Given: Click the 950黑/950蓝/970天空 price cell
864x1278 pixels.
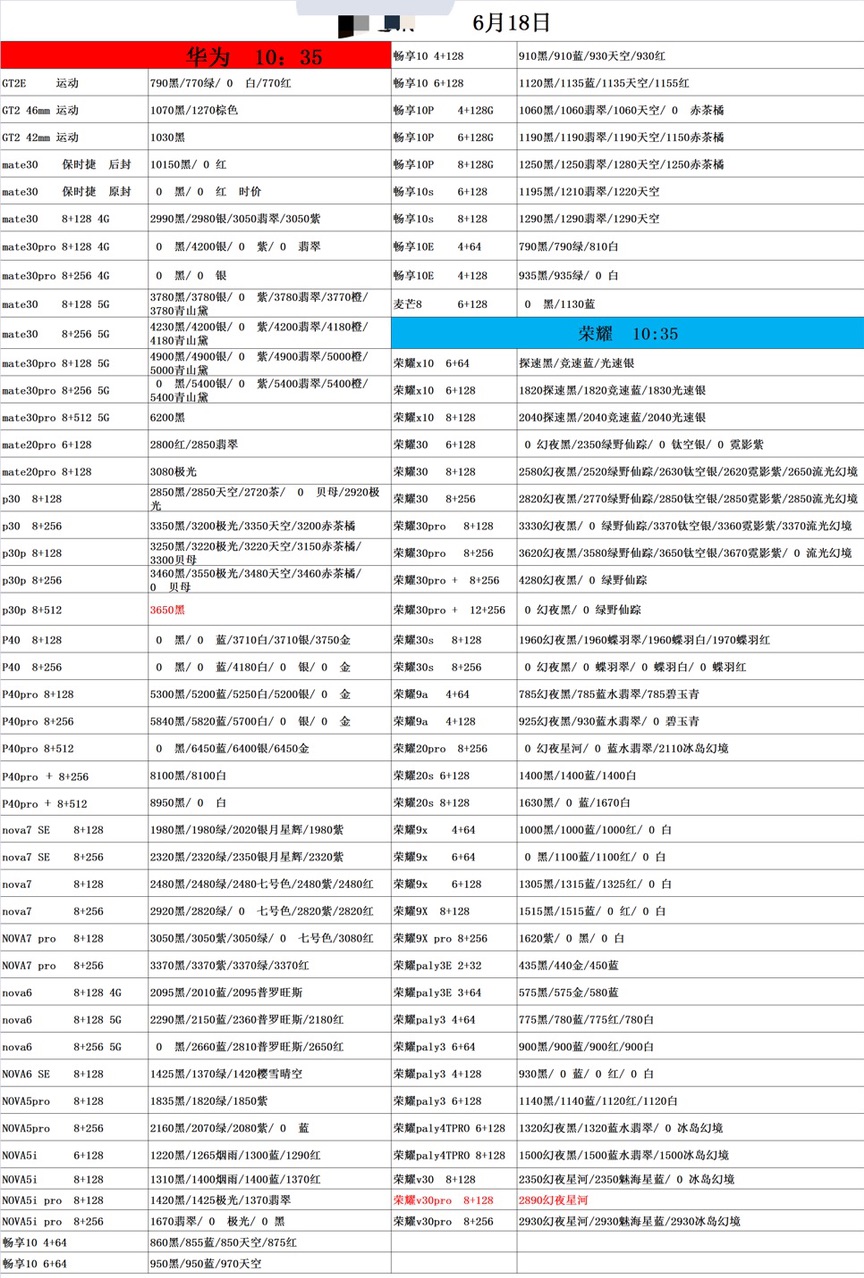Looking at the screenshot, I should point(269,1264).
